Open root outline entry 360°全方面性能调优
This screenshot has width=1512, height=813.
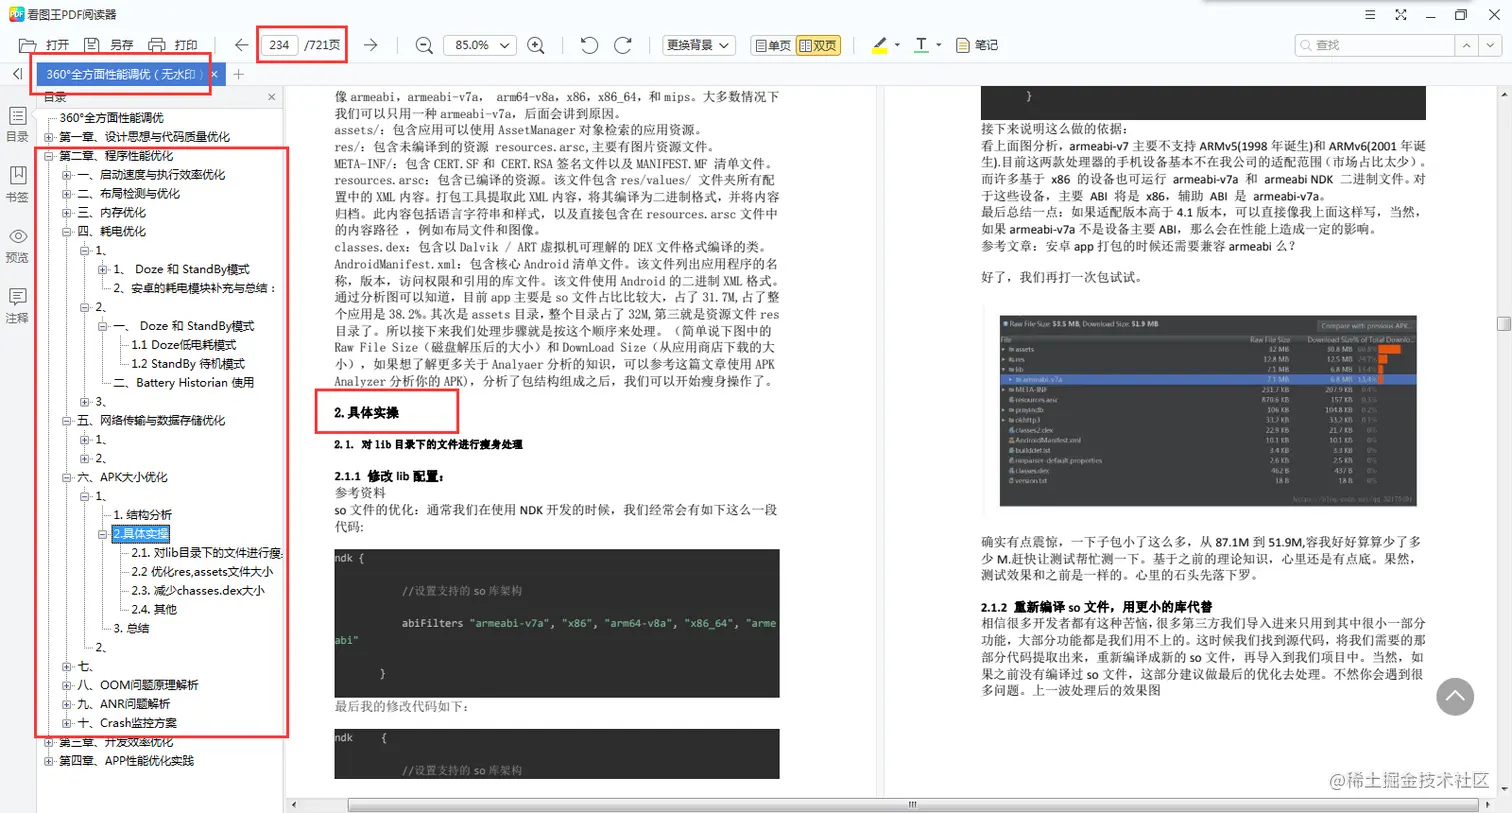(x=111, y=118)
